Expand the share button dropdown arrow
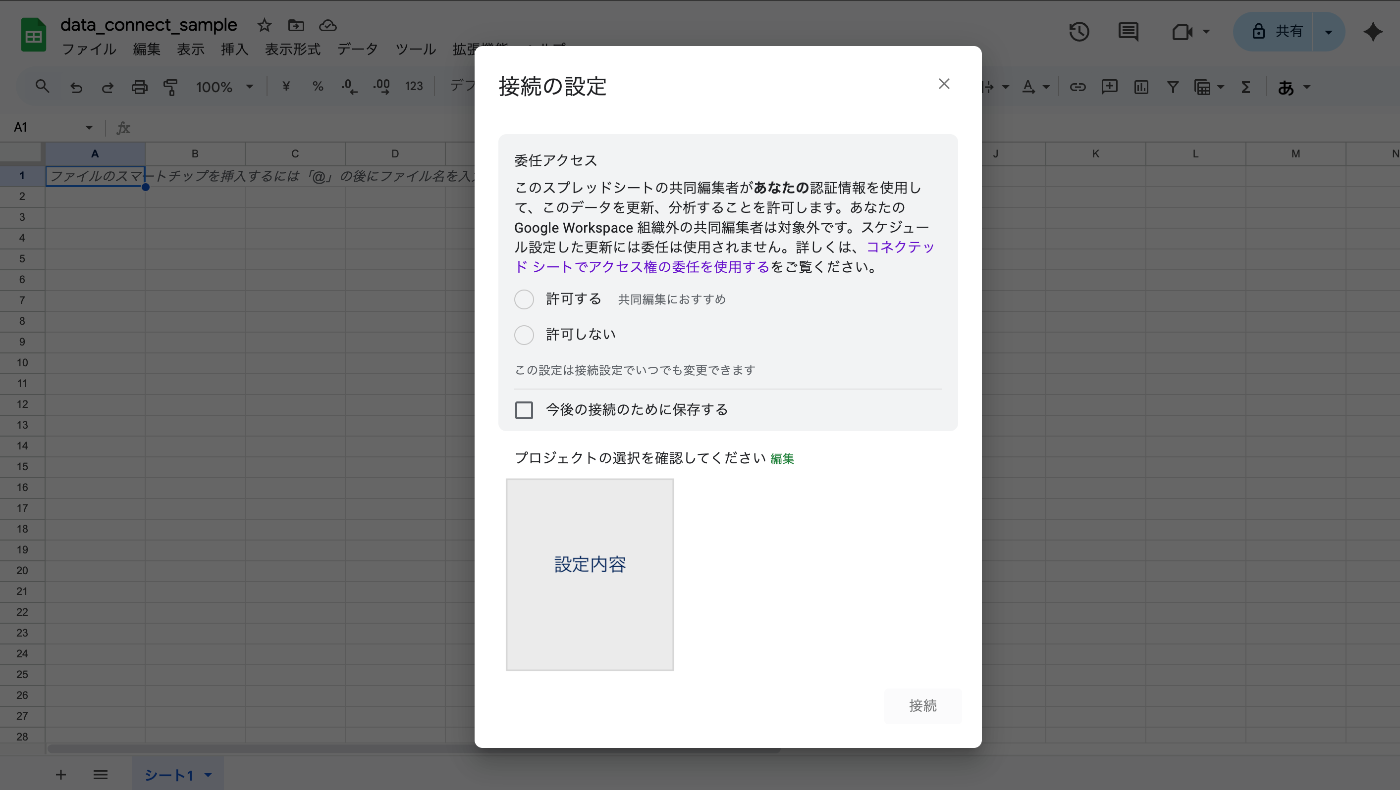Image resolution: width=1400 pixels, height=790 pixels. click(x=1328, y=32)
